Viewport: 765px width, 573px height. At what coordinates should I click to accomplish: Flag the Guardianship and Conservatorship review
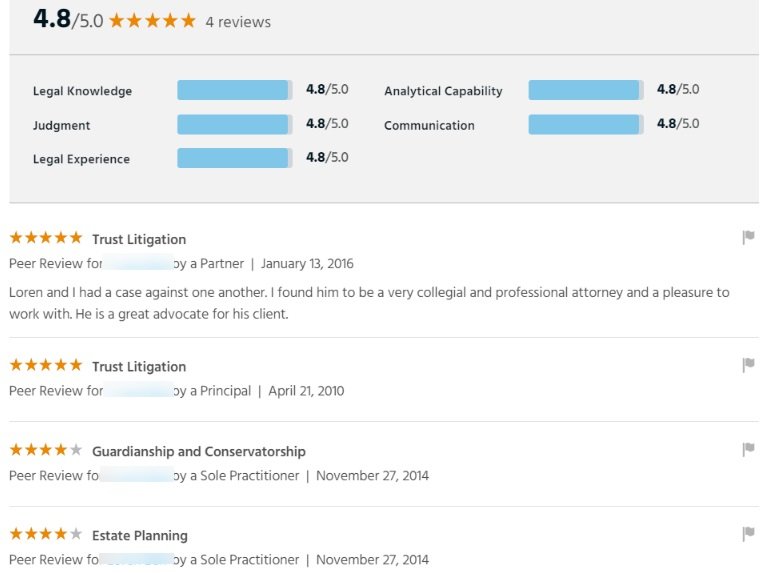748,450
